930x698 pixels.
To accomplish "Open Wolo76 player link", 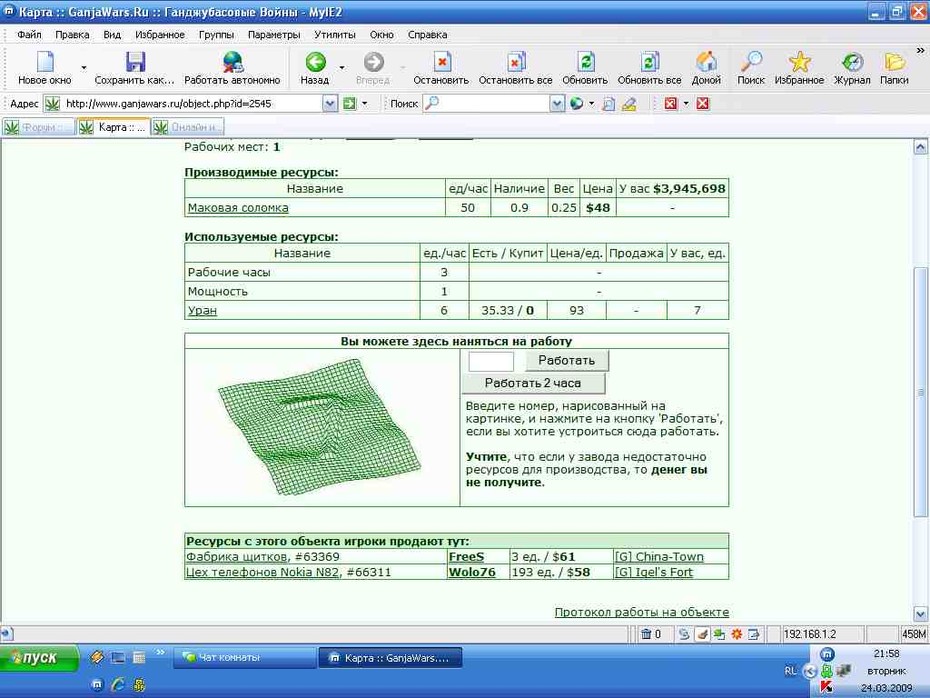I will 472,572.
